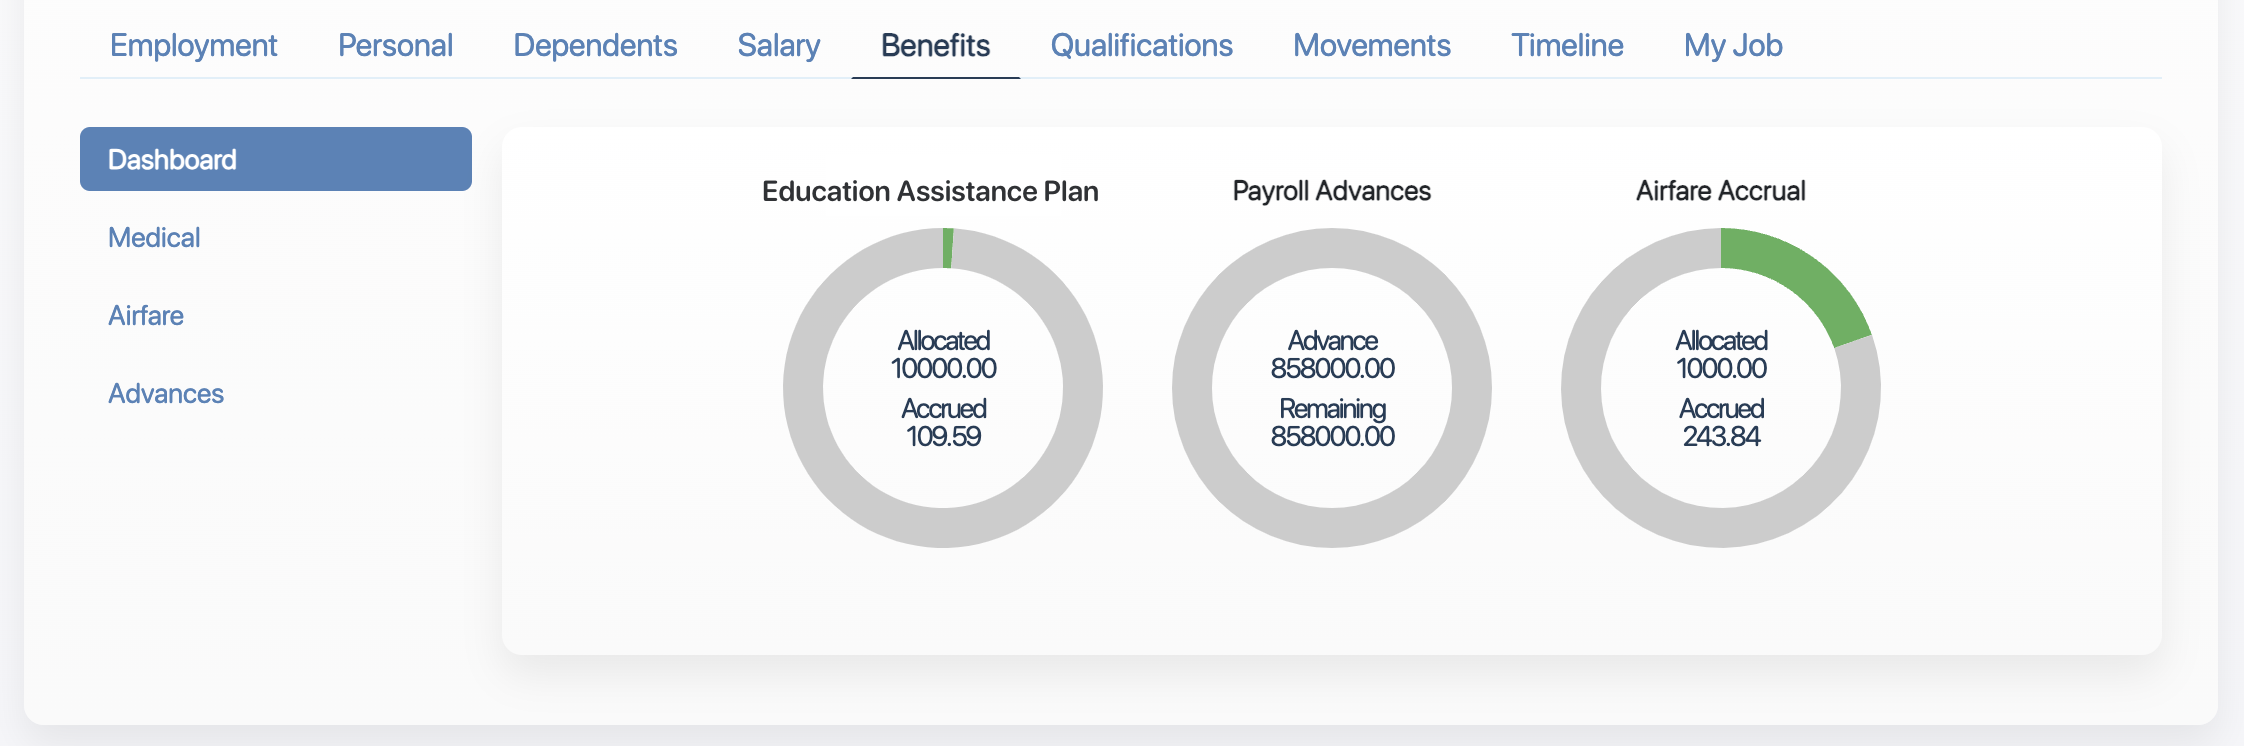The height and width of the screenshot is (746, 2244).
Task: Click the Education Assistance Plan donut chart
Action: pyautogui.click(x=944, y=387)
